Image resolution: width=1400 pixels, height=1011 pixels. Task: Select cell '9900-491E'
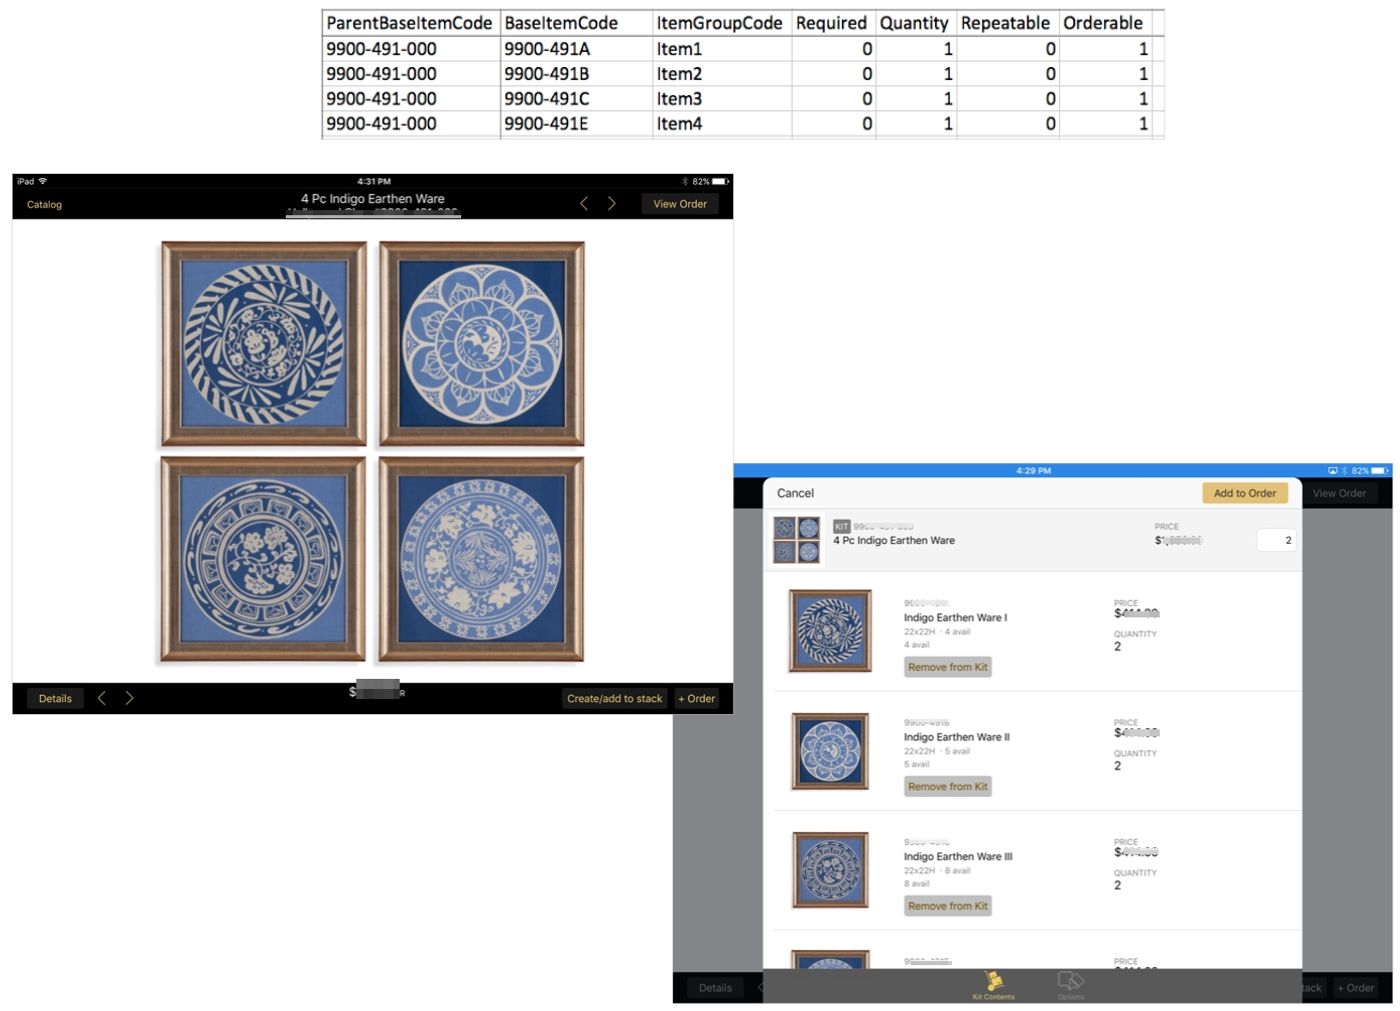pyautogui.click(x=575, y=124)
